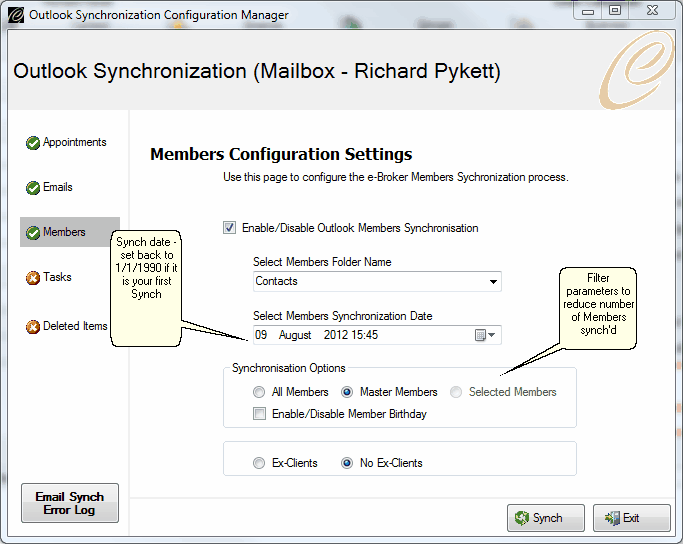Click the green check icon beside Members
The height and width of the screenshot is (544, 683).
pos(33,233)
